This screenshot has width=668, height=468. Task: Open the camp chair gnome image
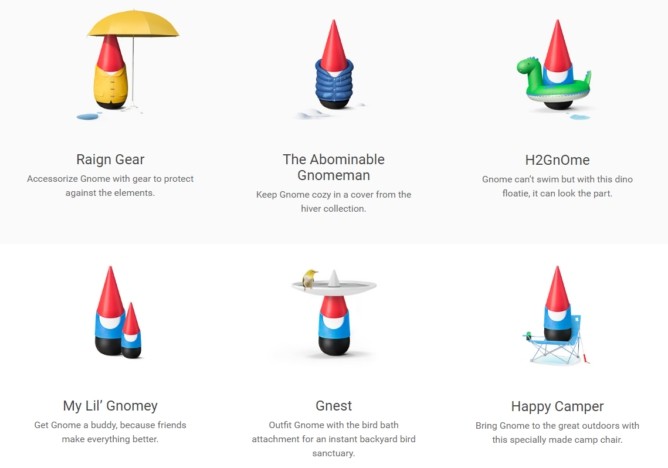(557, 315)
